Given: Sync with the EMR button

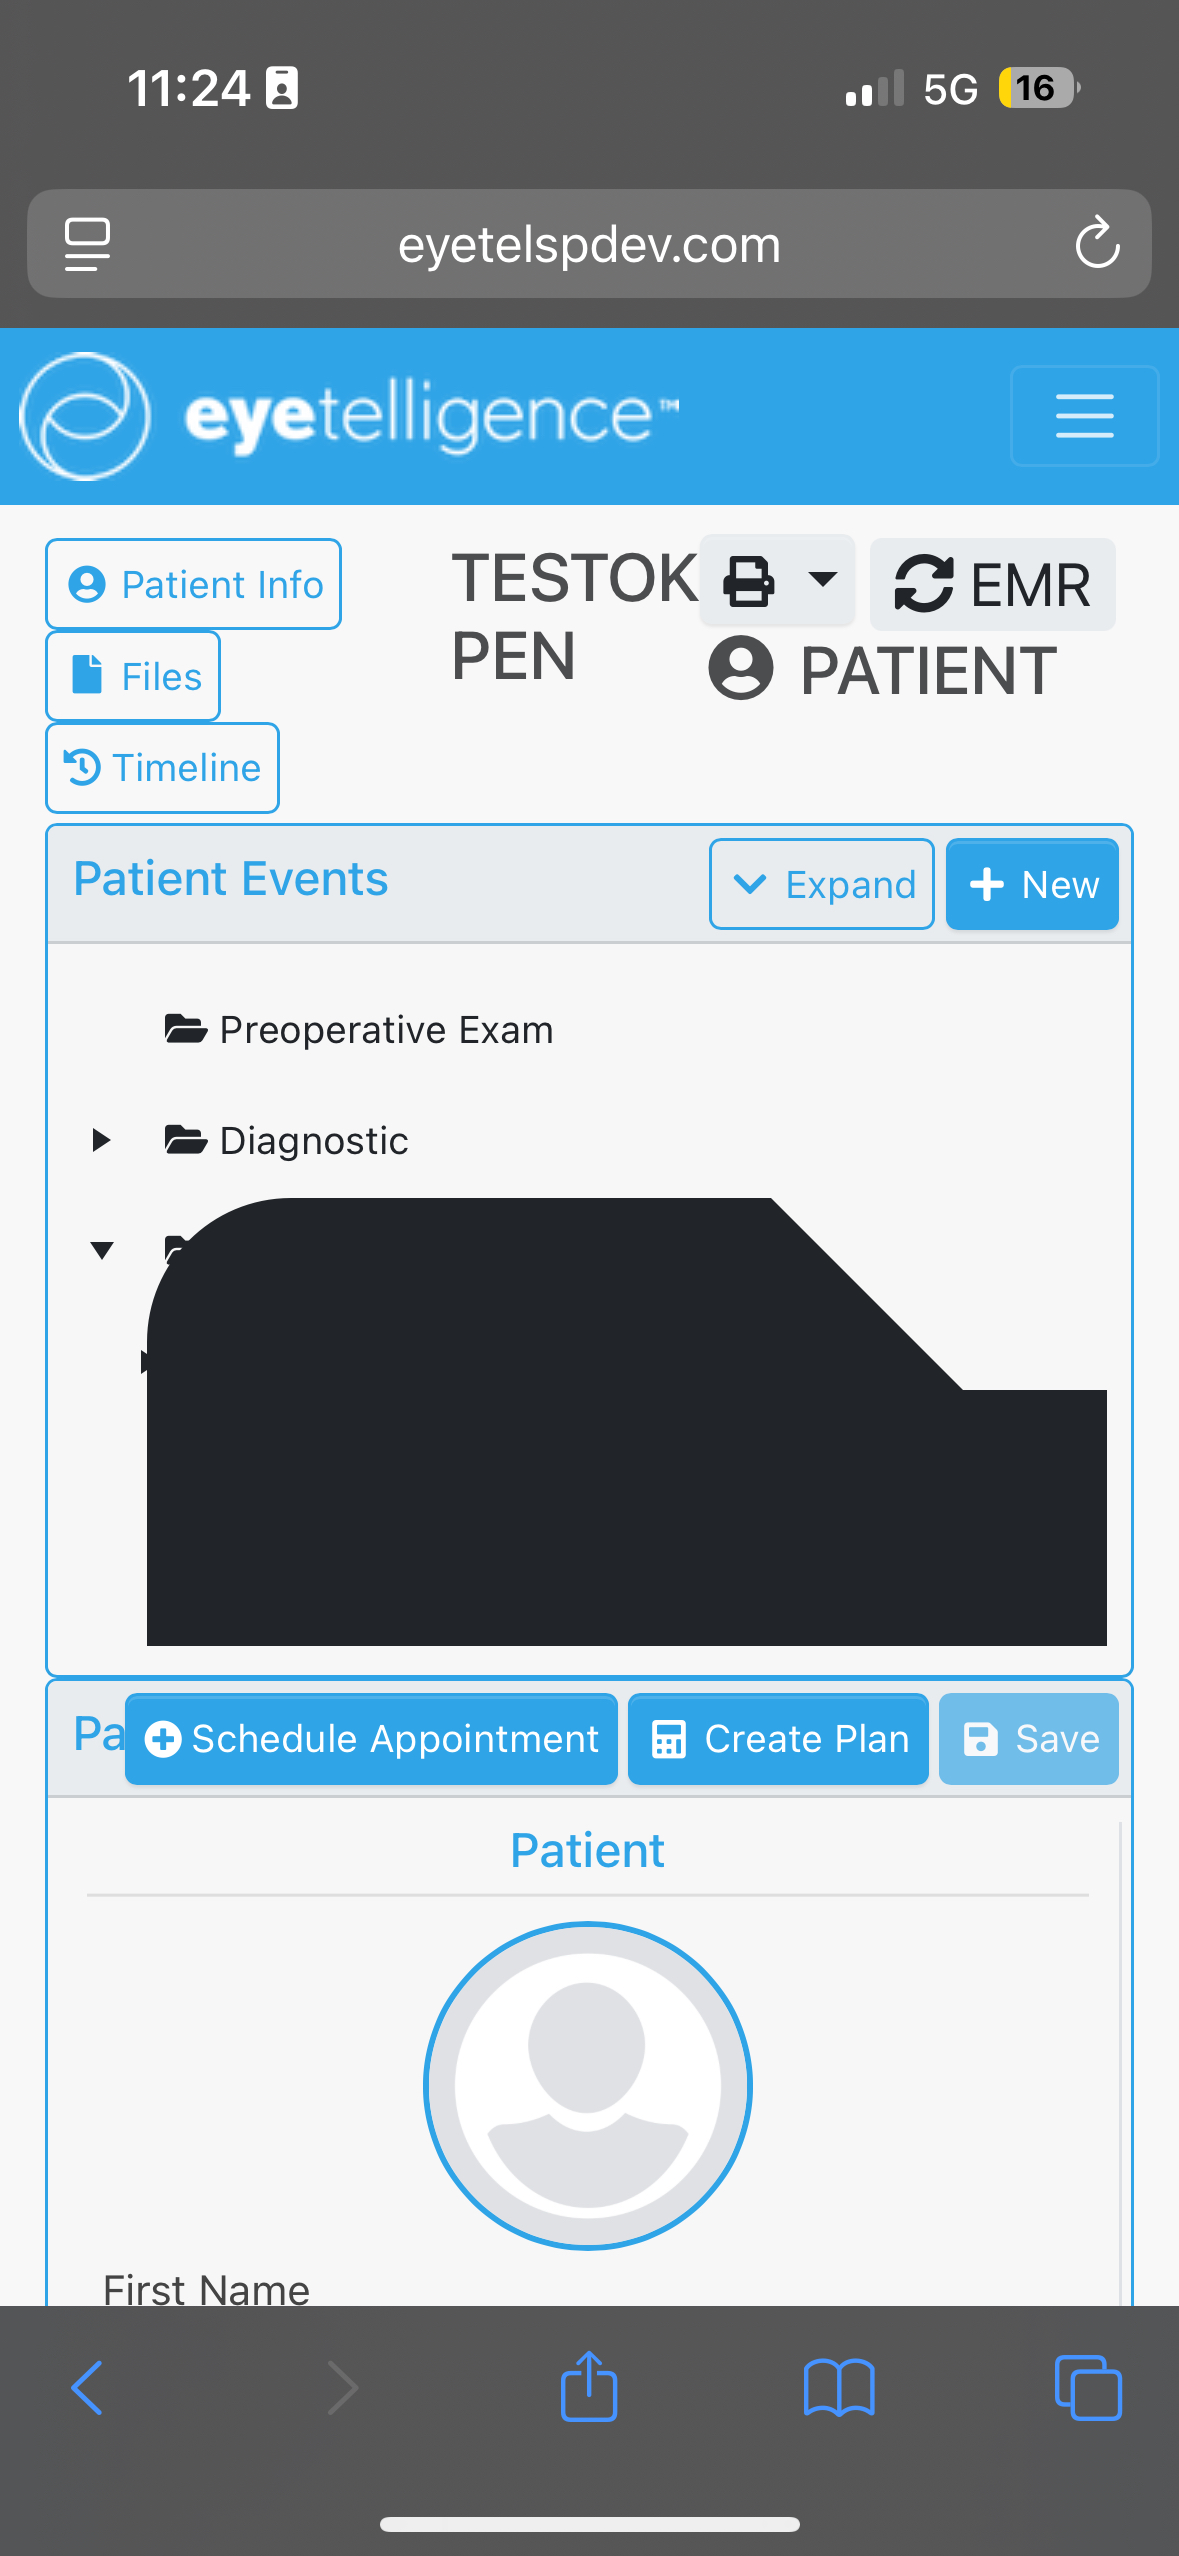Looking at the screenshot, I should (x=992, y=584).
